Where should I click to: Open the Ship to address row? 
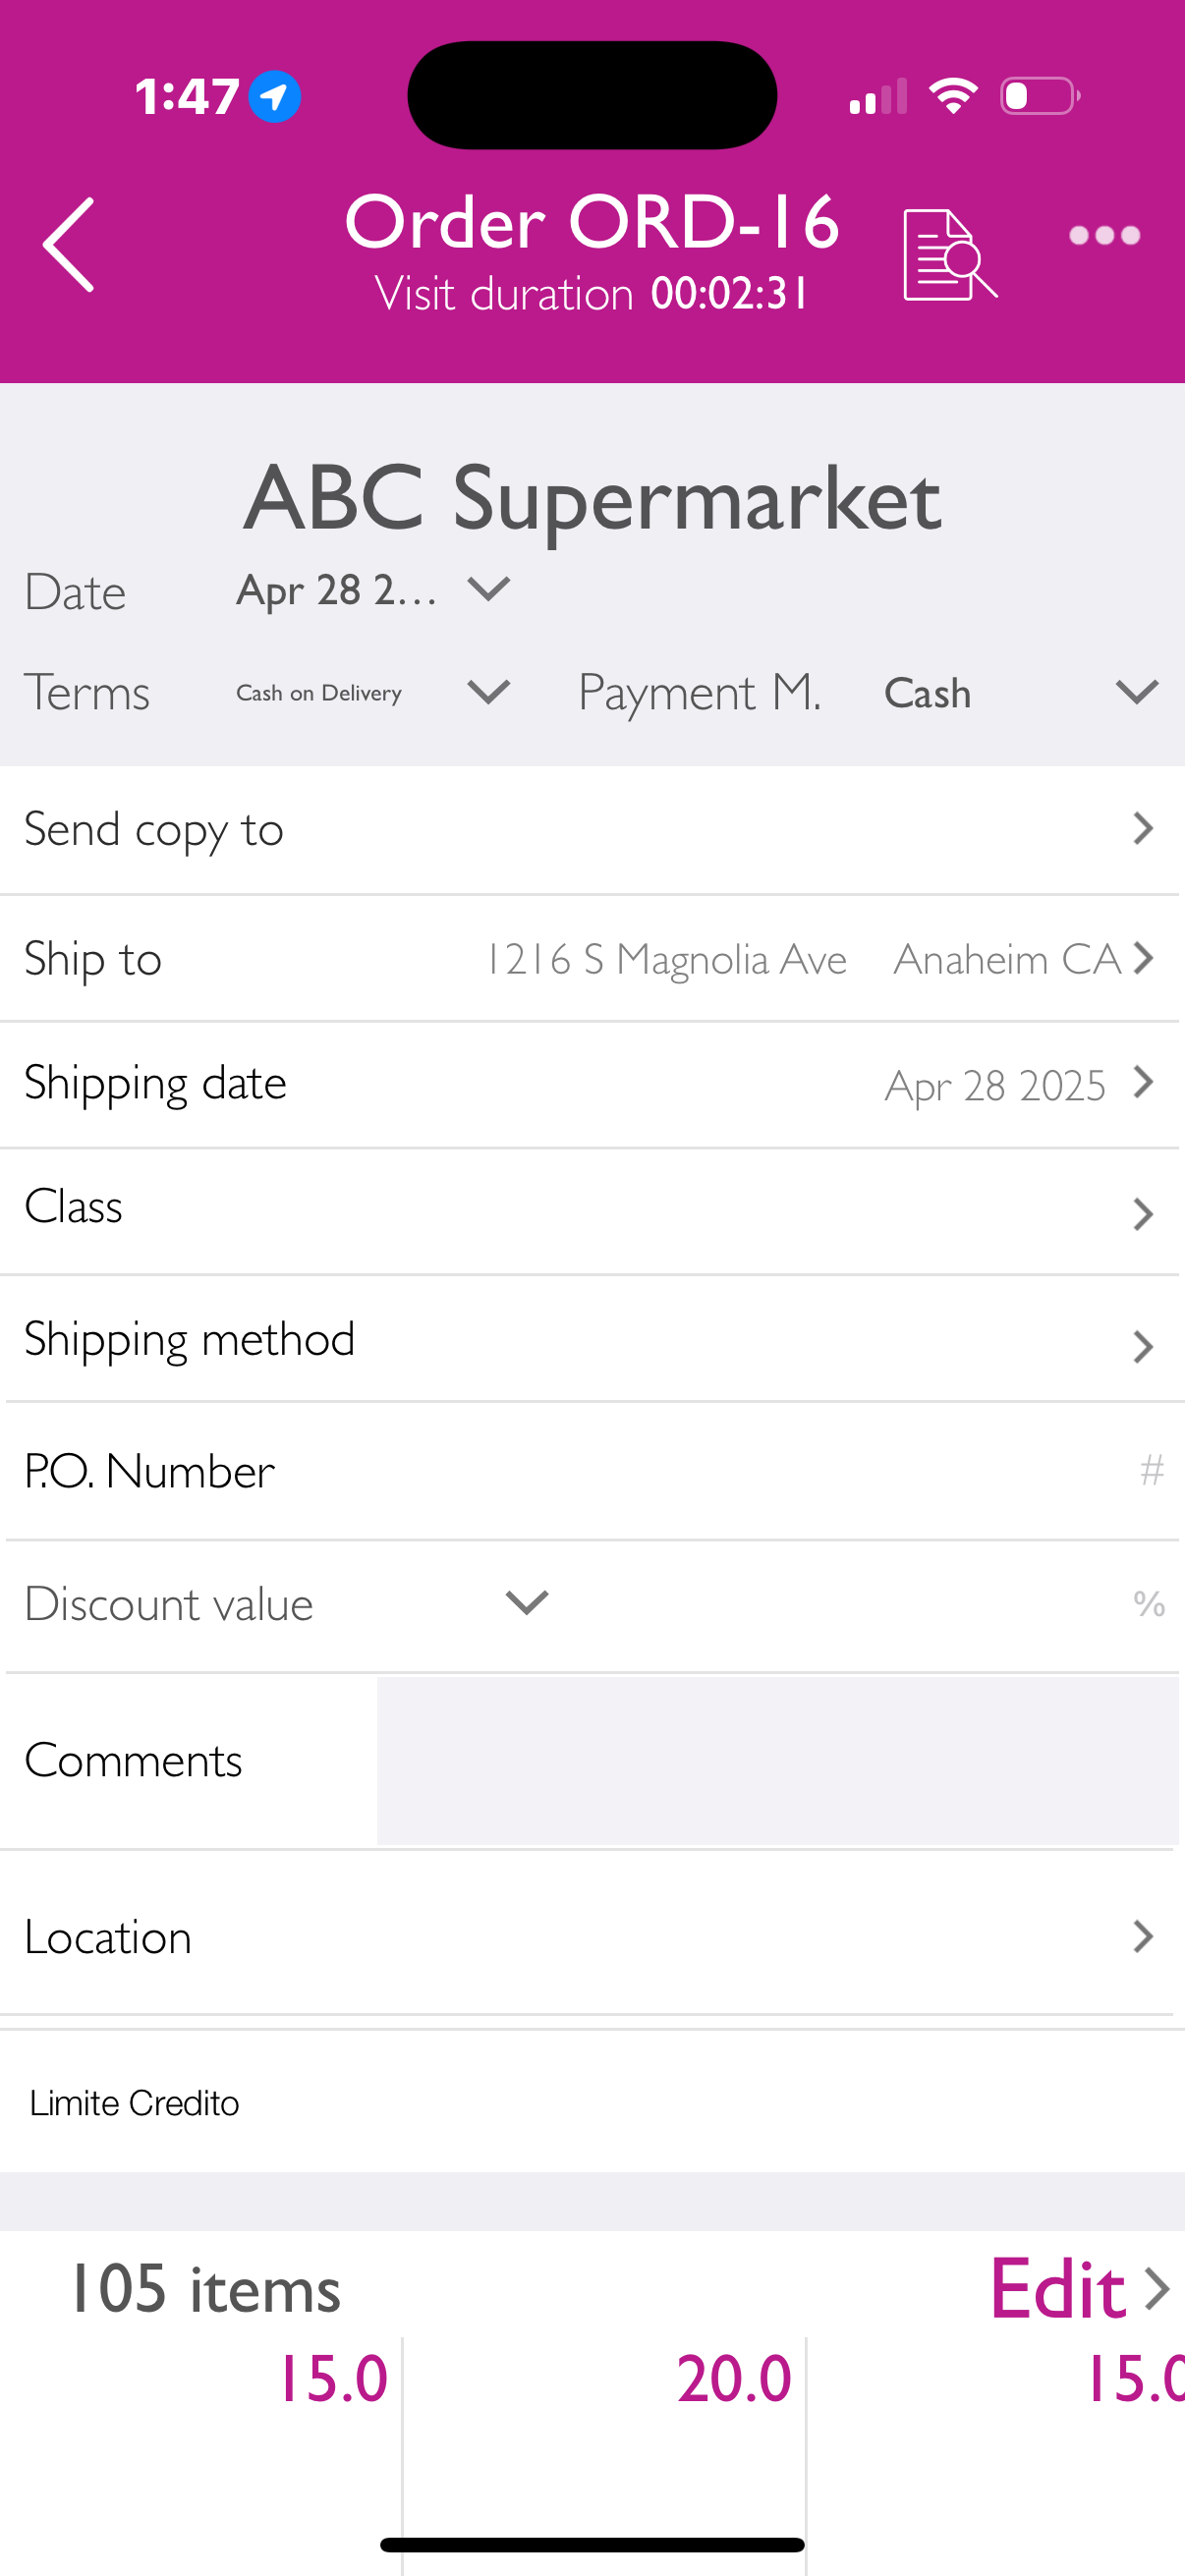coord(590,959)
